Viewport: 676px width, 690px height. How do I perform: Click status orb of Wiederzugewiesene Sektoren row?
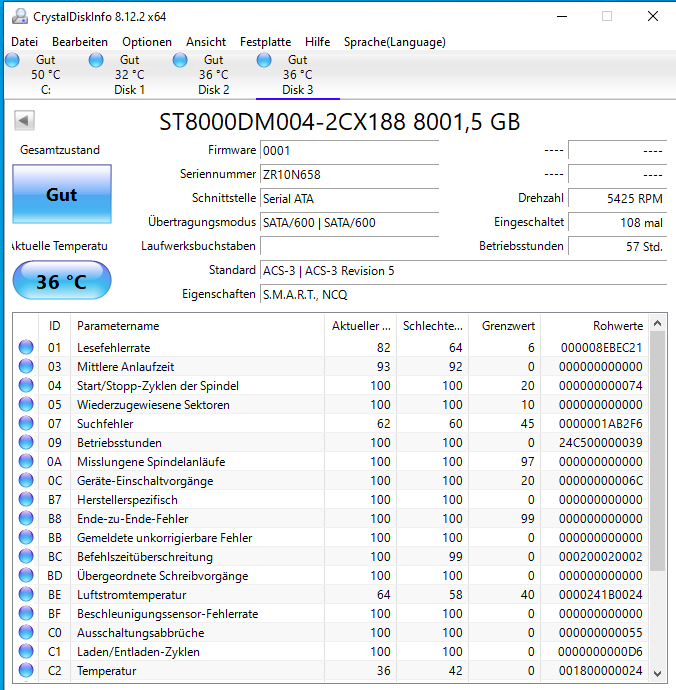coord(26,404)
